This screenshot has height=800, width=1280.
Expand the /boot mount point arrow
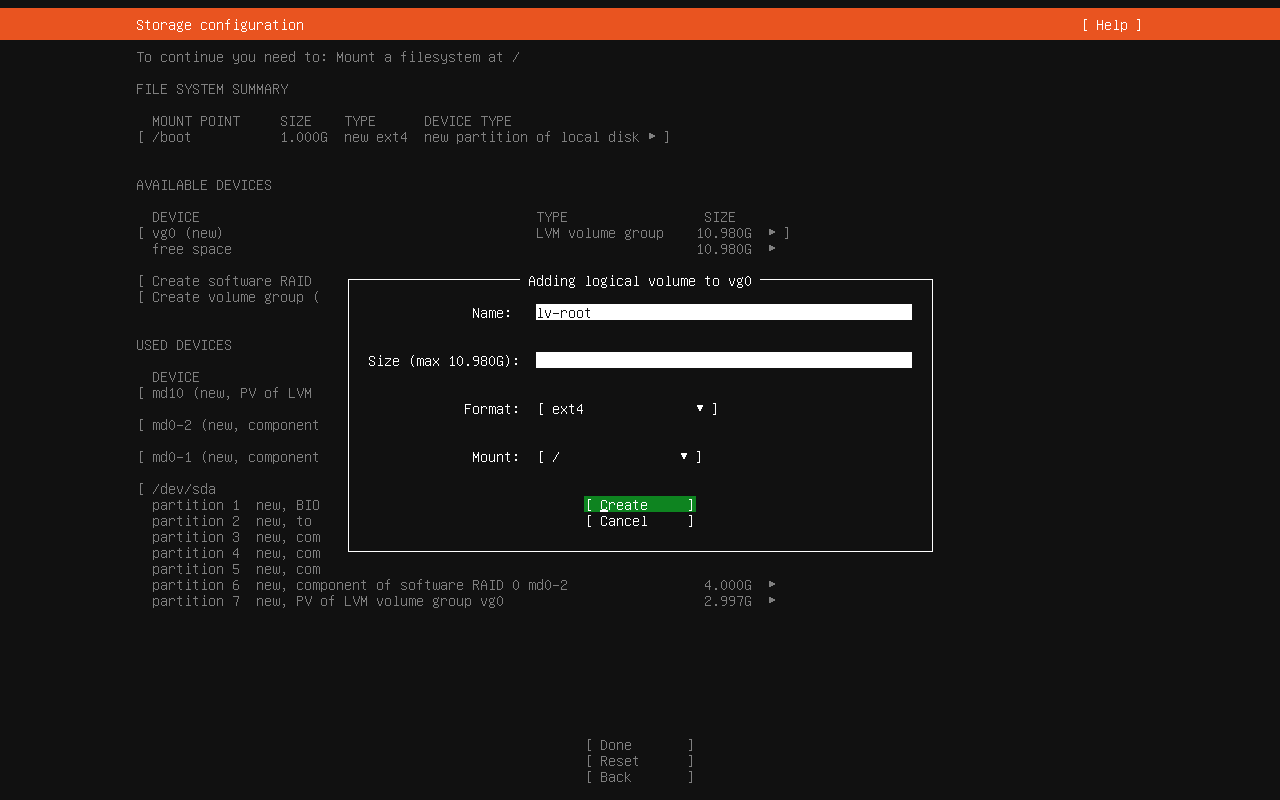(x=652, y=137)
